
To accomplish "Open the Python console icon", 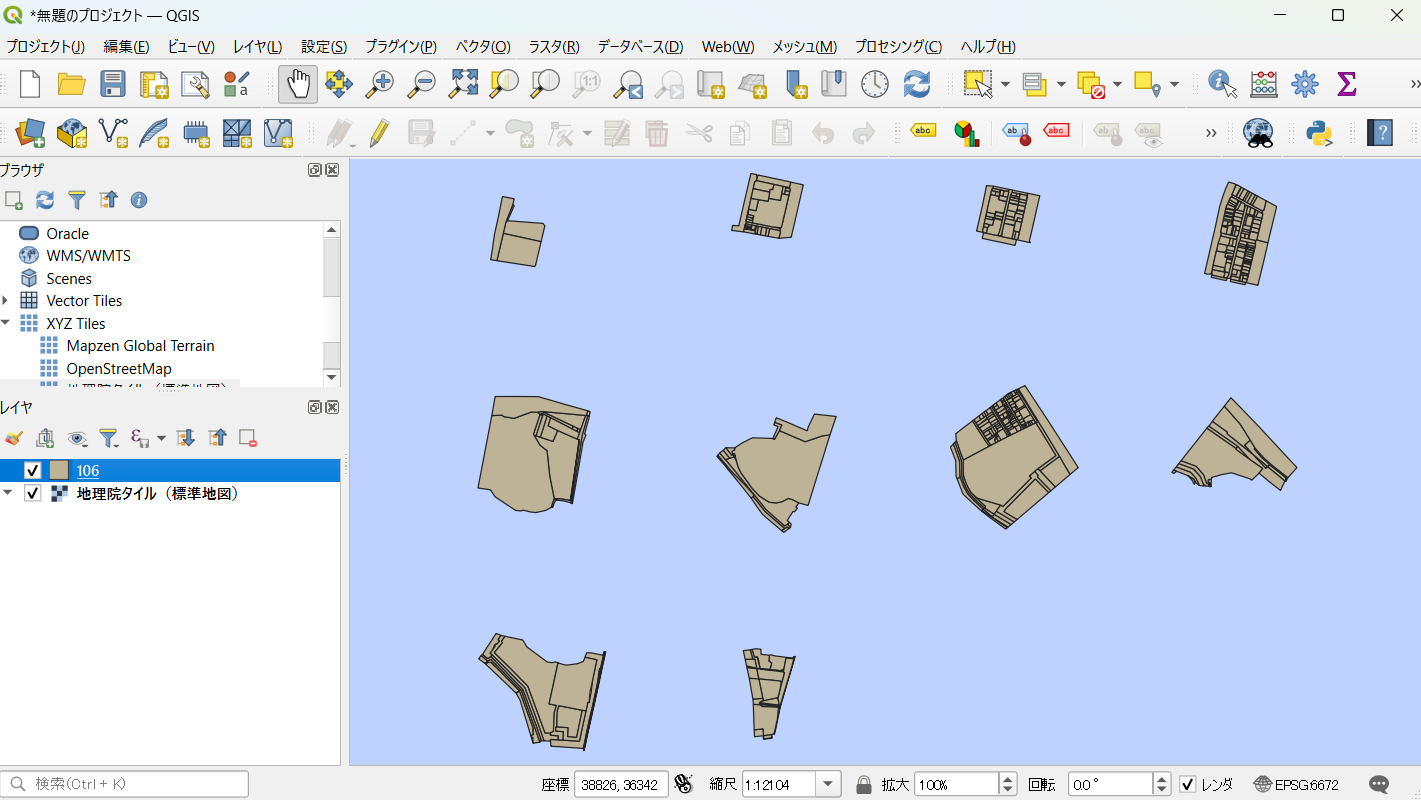I will tap(1320, 133).
